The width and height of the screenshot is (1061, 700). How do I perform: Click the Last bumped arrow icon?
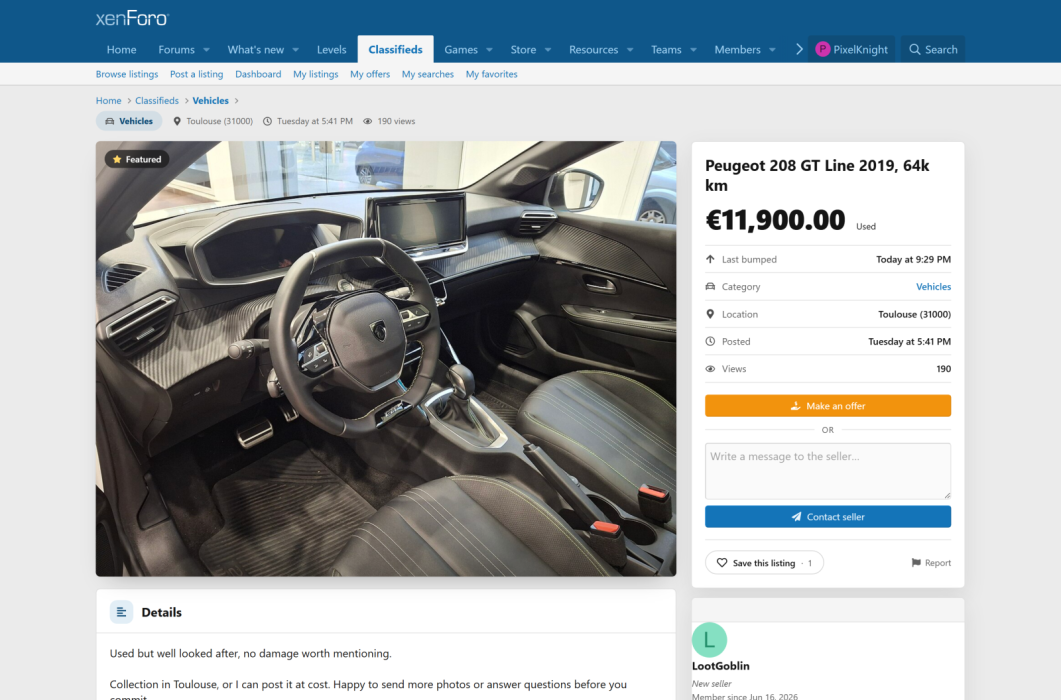(x=710, y=259)
